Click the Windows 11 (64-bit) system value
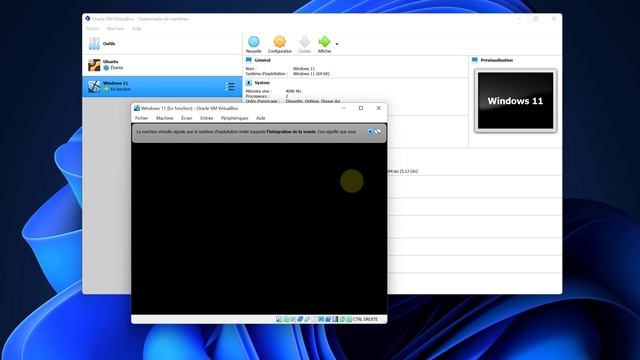Screen dimensions: 640x360 click(311, 74)
